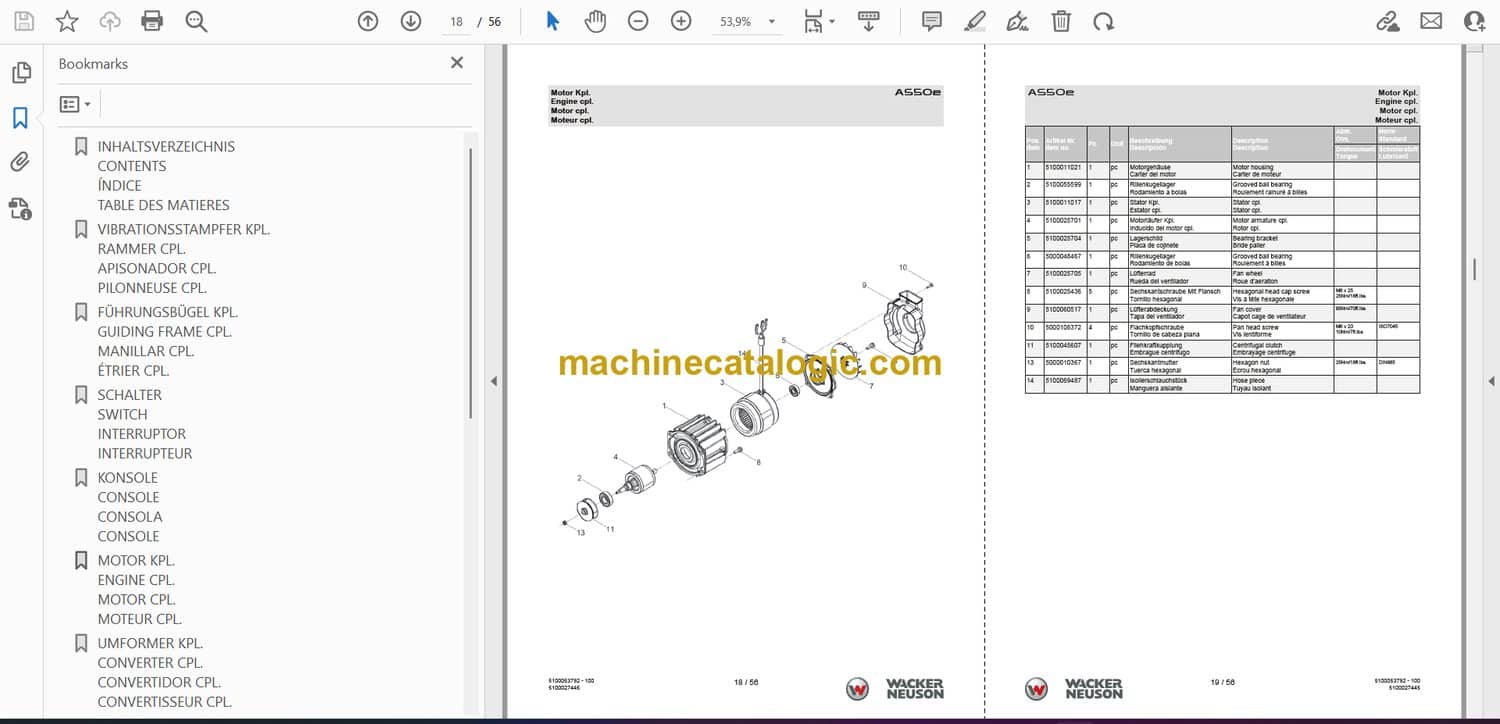Zoom in with the plus button

tap(681, 21)
